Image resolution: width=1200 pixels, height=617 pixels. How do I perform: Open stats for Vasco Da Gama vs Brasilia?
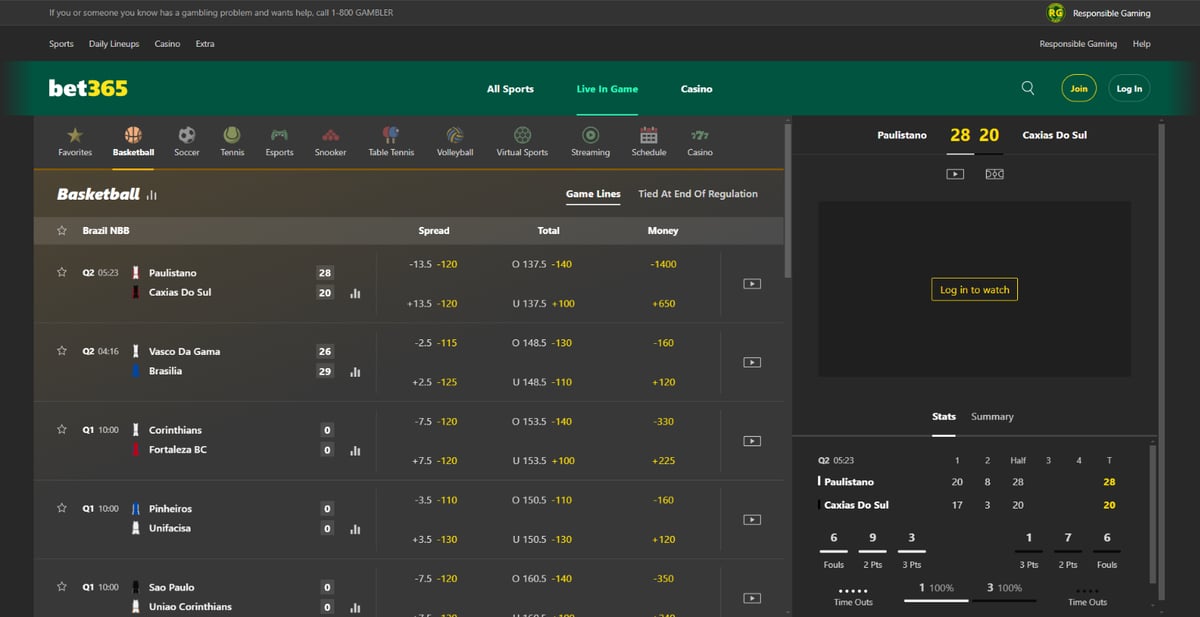tap(355, 372)
